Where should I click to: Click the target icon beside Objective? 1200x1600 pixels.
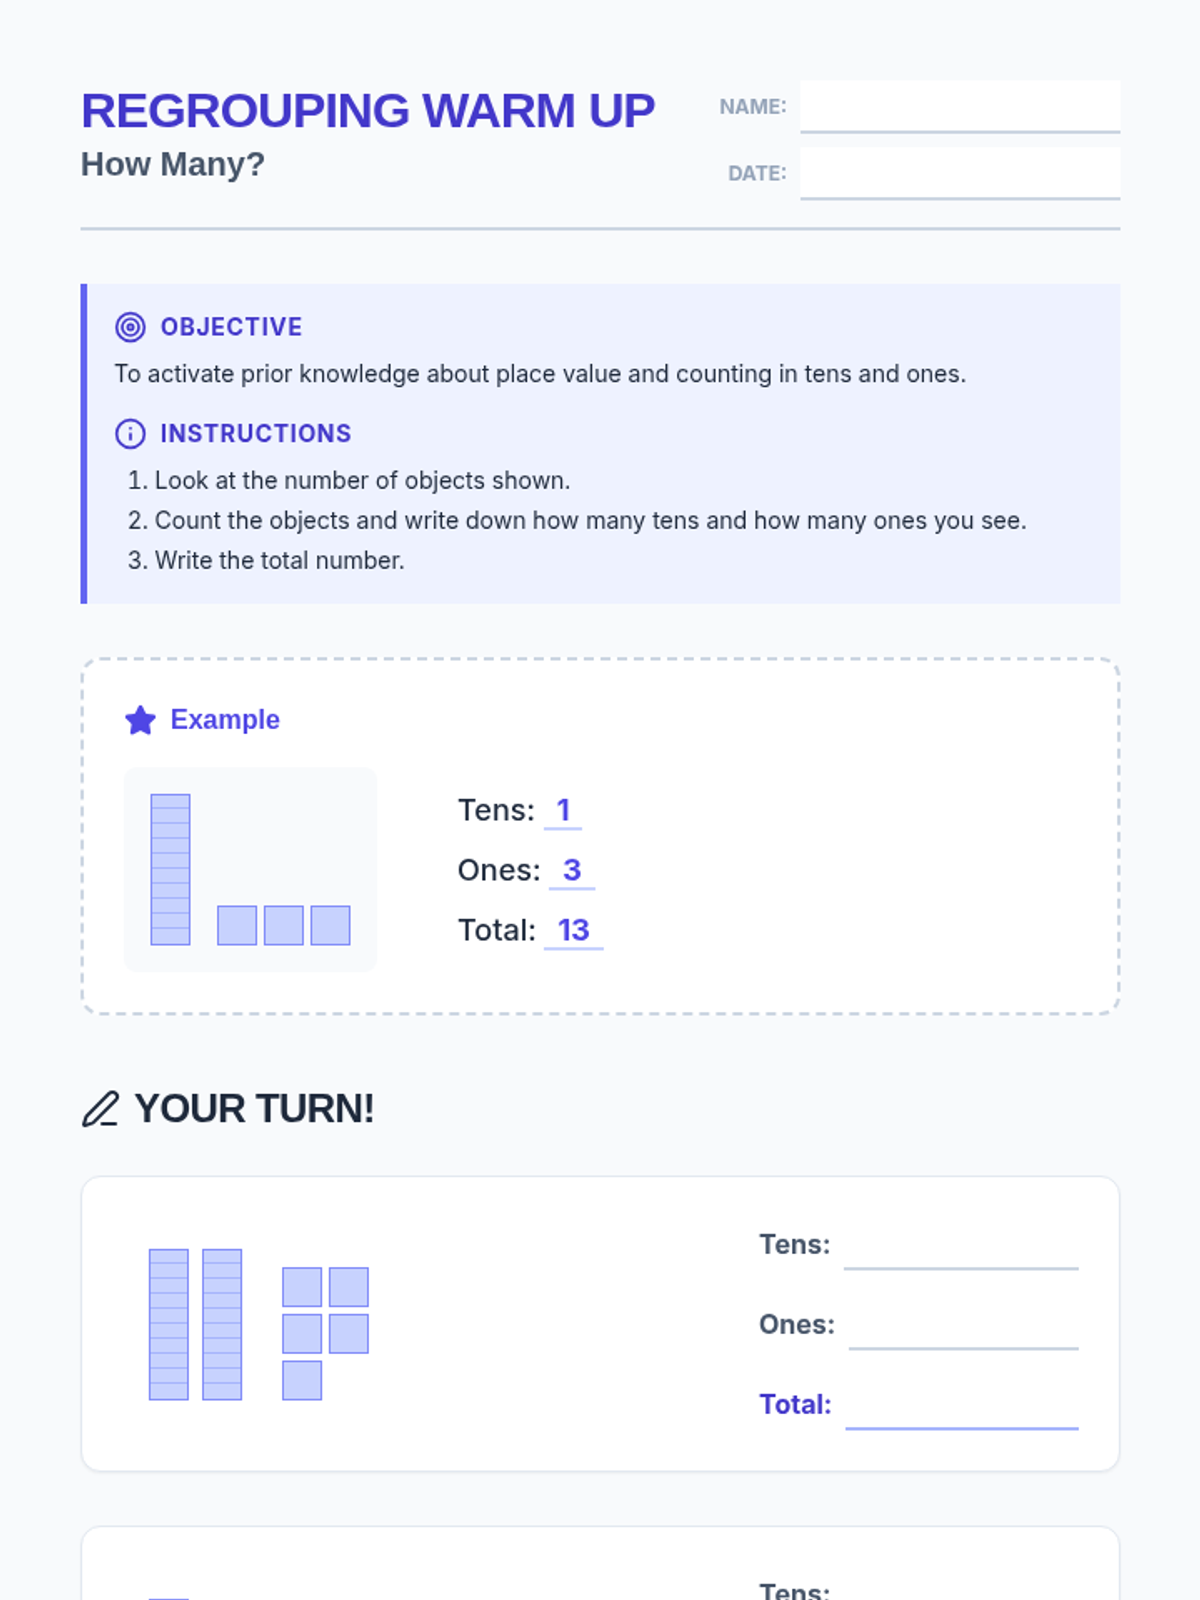click(130, 327)
